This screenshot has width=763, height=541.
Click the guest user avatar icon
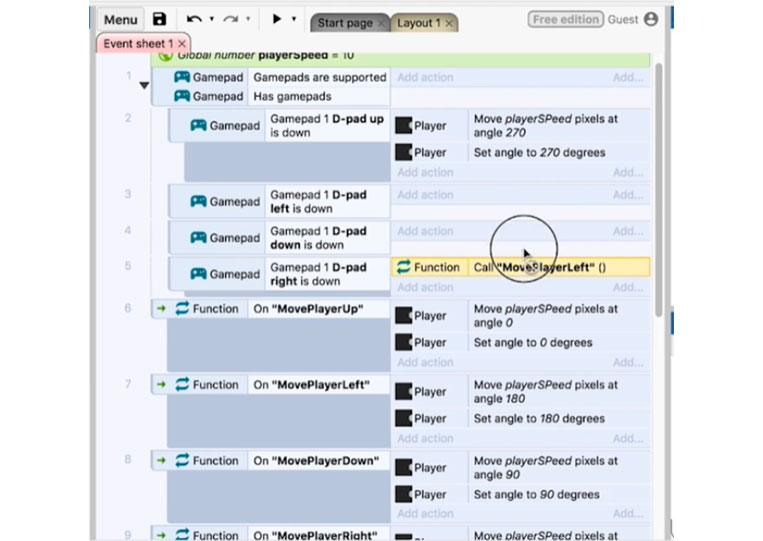click(651, 19)
